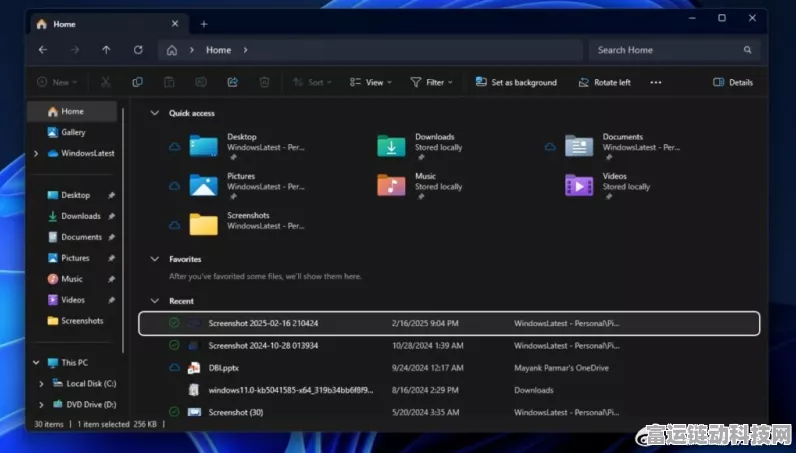Open the New dropdown menu
This screenshot has height=453, width=796.
[x=57, y=82]
